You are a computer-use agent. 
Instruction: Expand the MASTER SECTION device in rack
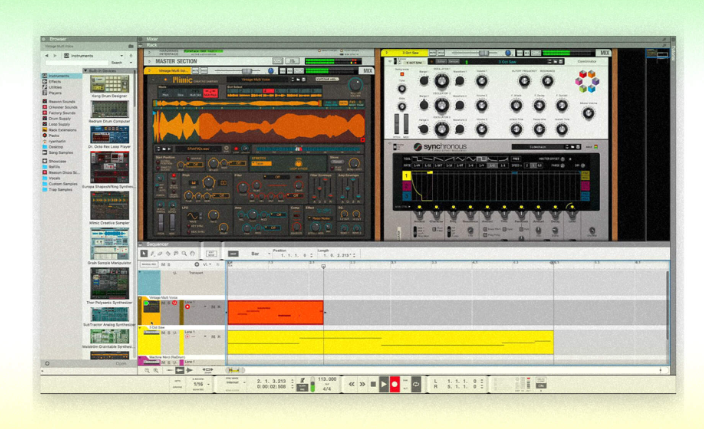(150, 61)
